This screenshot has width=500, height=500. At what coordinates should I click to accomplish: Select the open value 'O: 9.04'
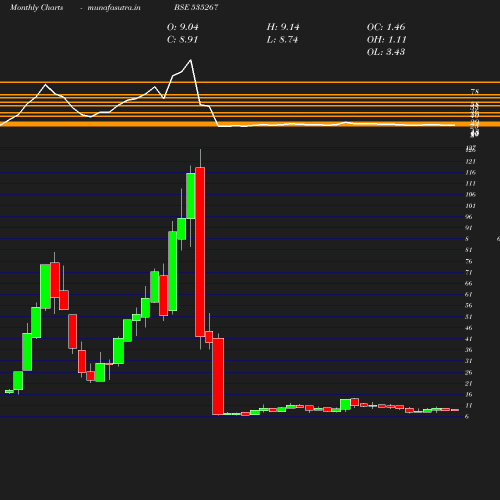(182, 27)
